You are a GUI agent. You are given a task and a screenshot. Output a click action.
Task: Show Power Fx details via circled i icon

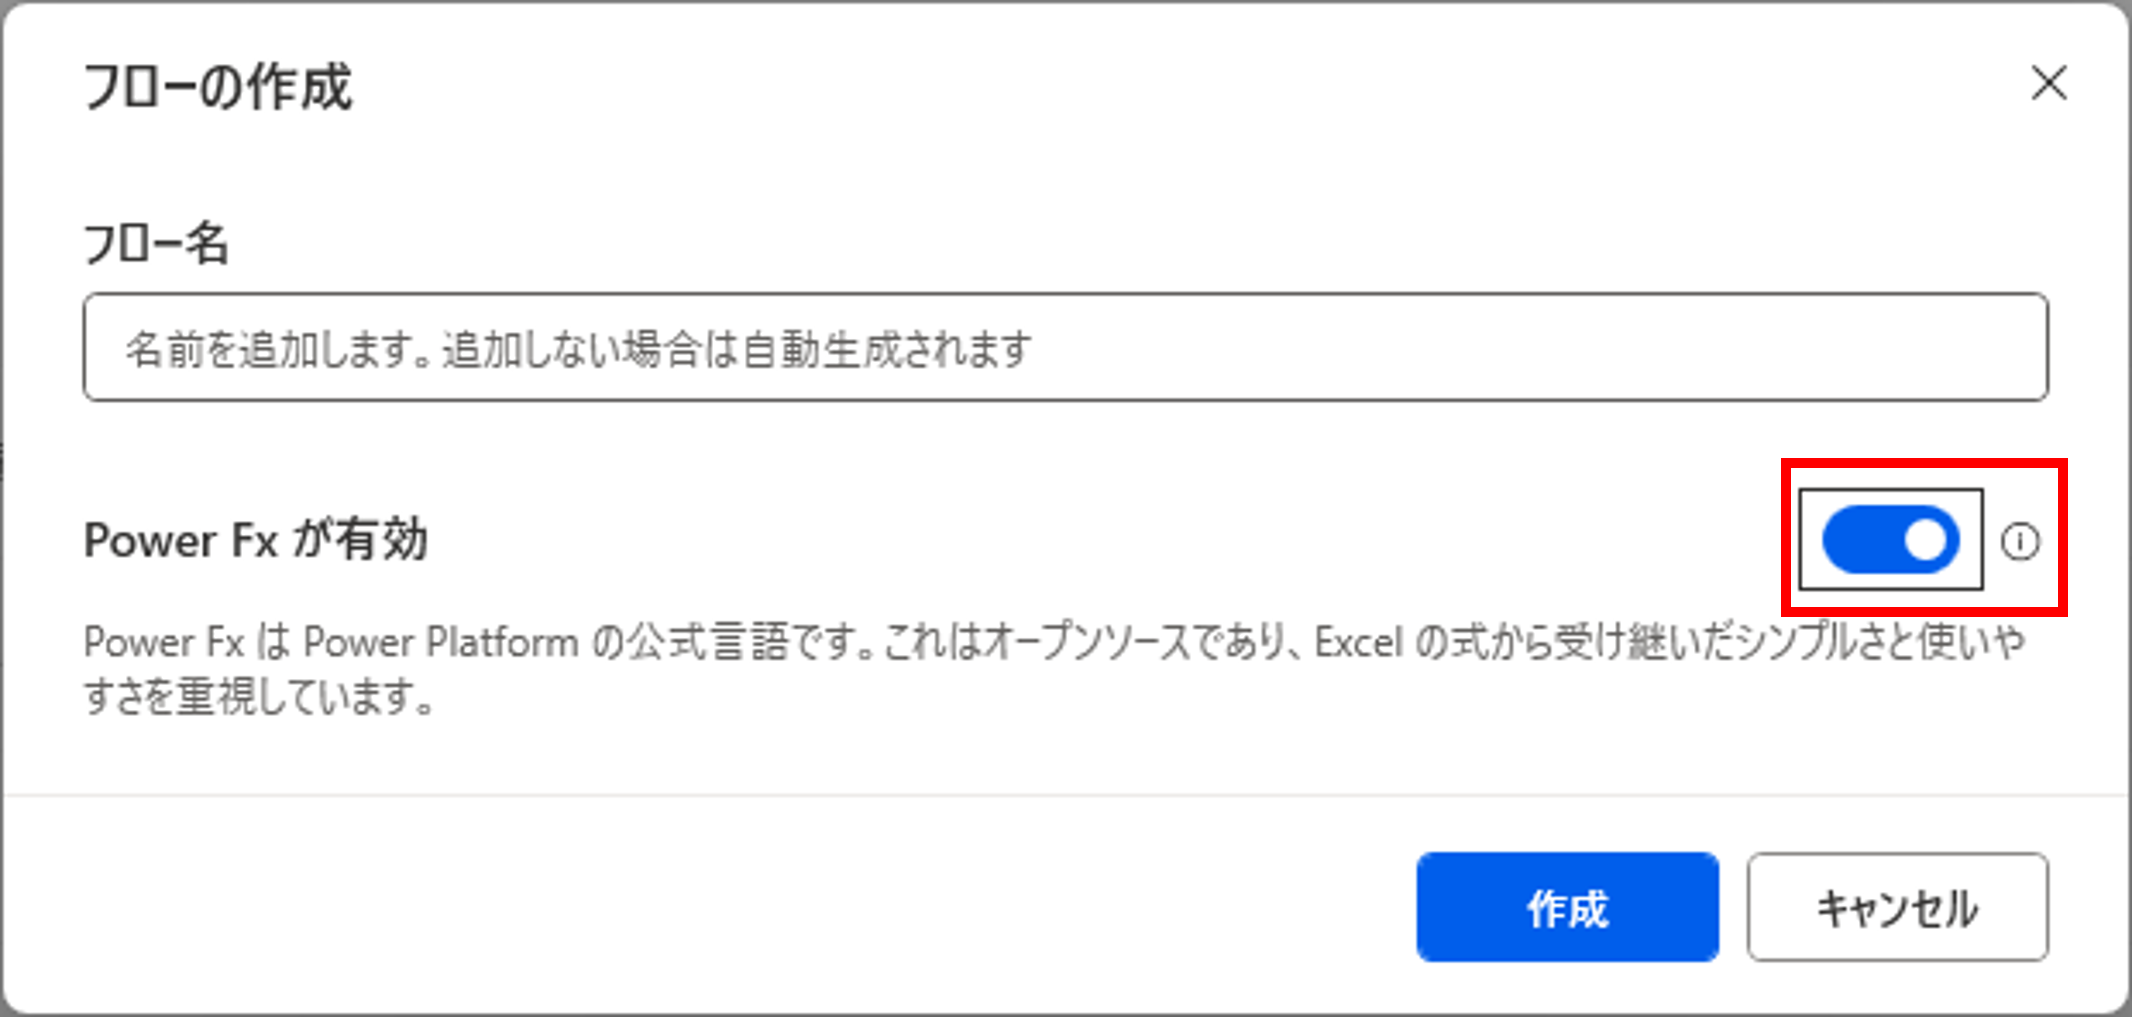pyautogui.click(x=2019, y=541)
